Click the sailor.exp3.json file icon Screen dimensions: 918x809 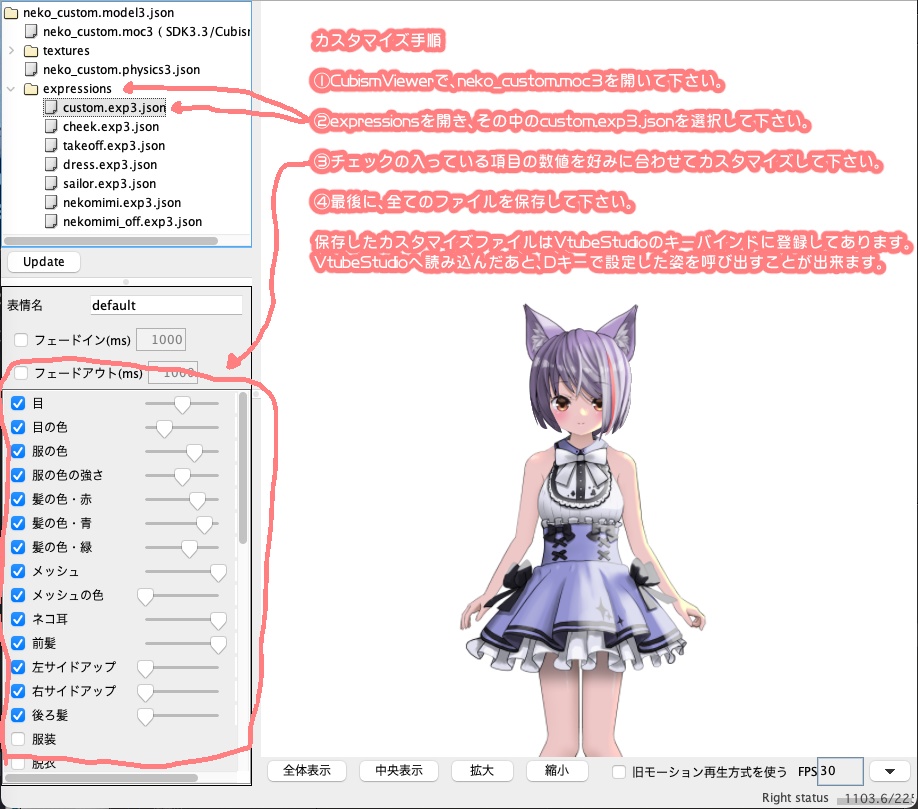(x=52, y=184)
